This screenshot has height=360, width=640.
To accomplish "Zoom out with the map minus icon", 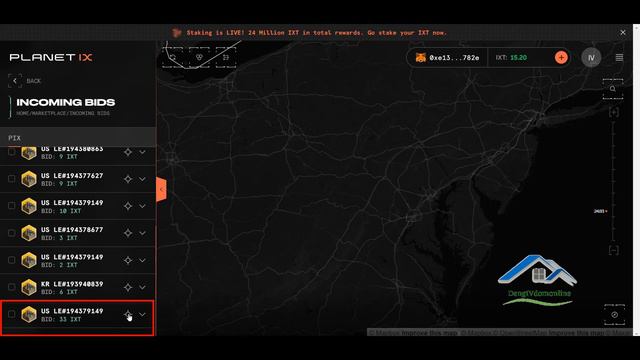I will (613, 250).
